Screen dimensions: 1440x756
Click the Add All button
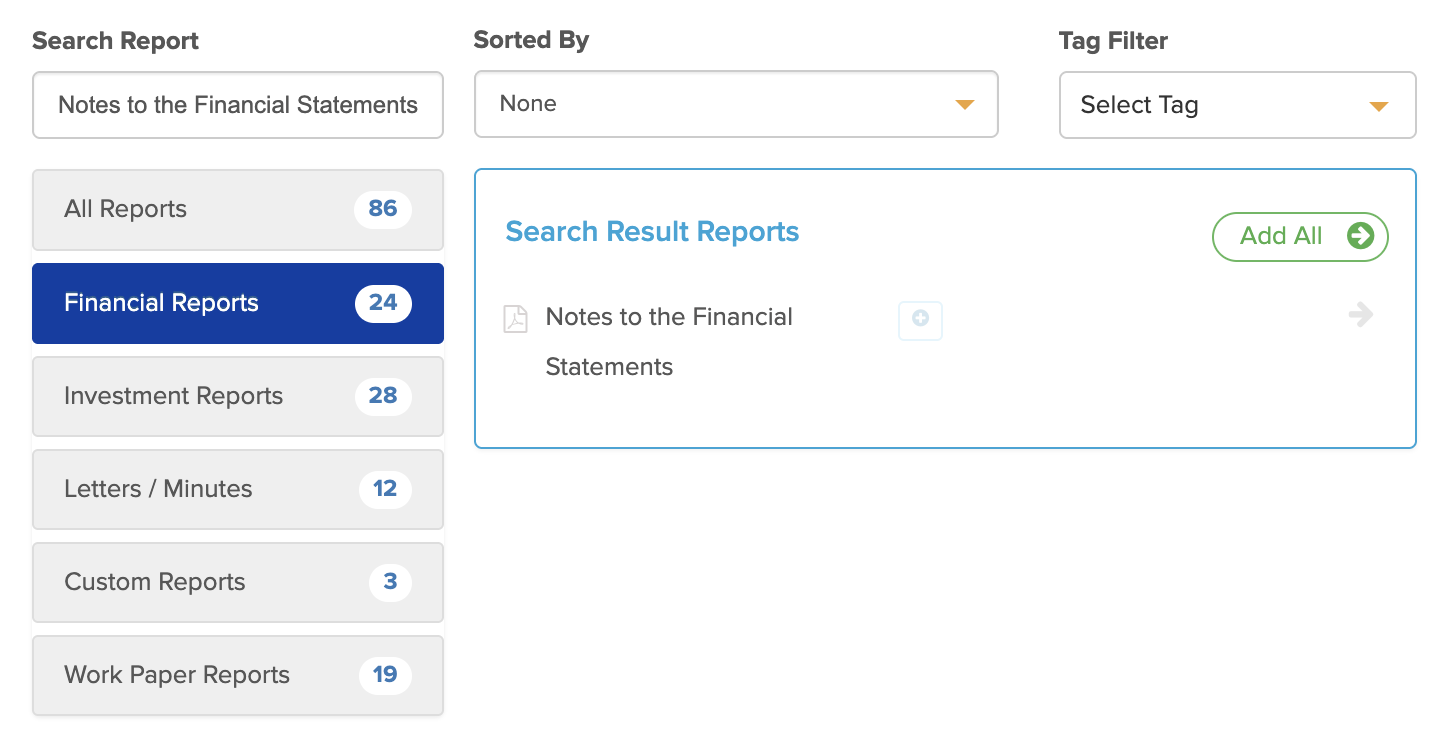(1300, 237)
